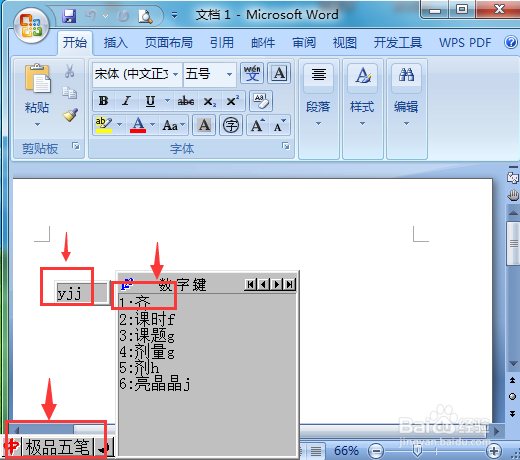Open font name dropdown
This screenshot has height=460, width=520.
pyautogui.click(x=175, y=74)
